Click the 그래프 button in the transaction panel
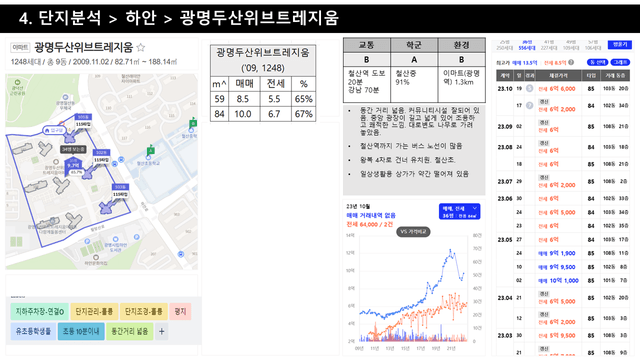The height and width of the screenshot is (360, 640). tap(620, 62)
